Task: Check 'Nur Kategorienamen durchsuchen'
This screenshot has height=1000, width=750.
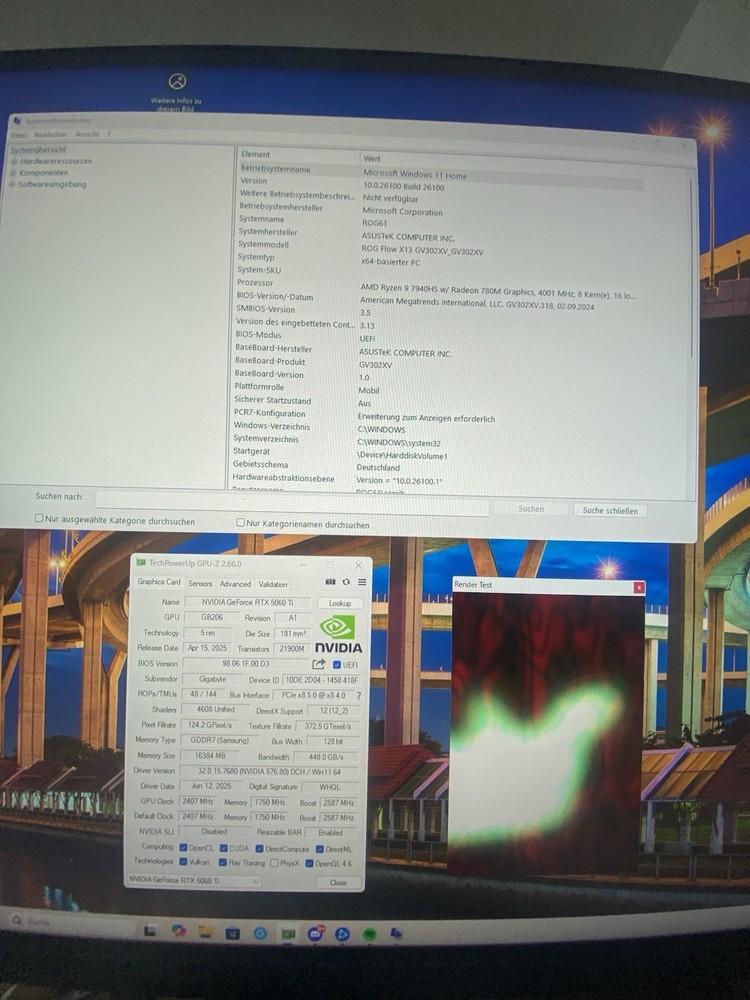Action: [x=240, y=522]
